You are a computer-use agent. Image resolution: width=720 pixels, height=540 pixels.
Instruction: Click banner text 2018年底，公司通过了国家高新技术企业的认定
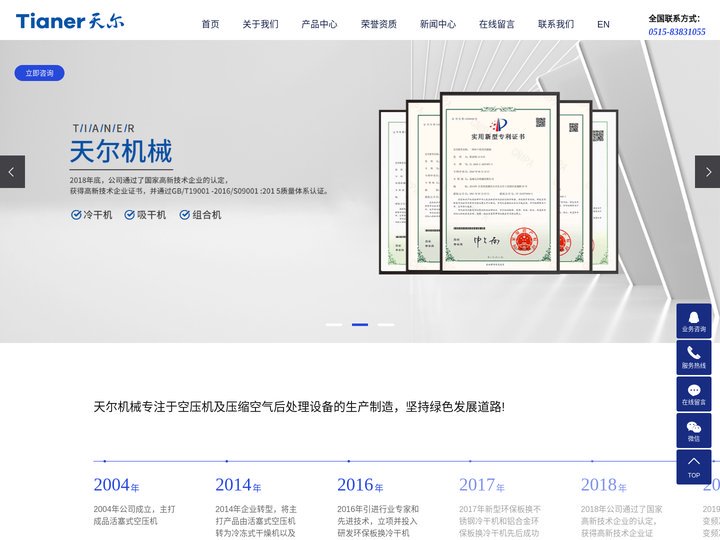tap(149, 180)
